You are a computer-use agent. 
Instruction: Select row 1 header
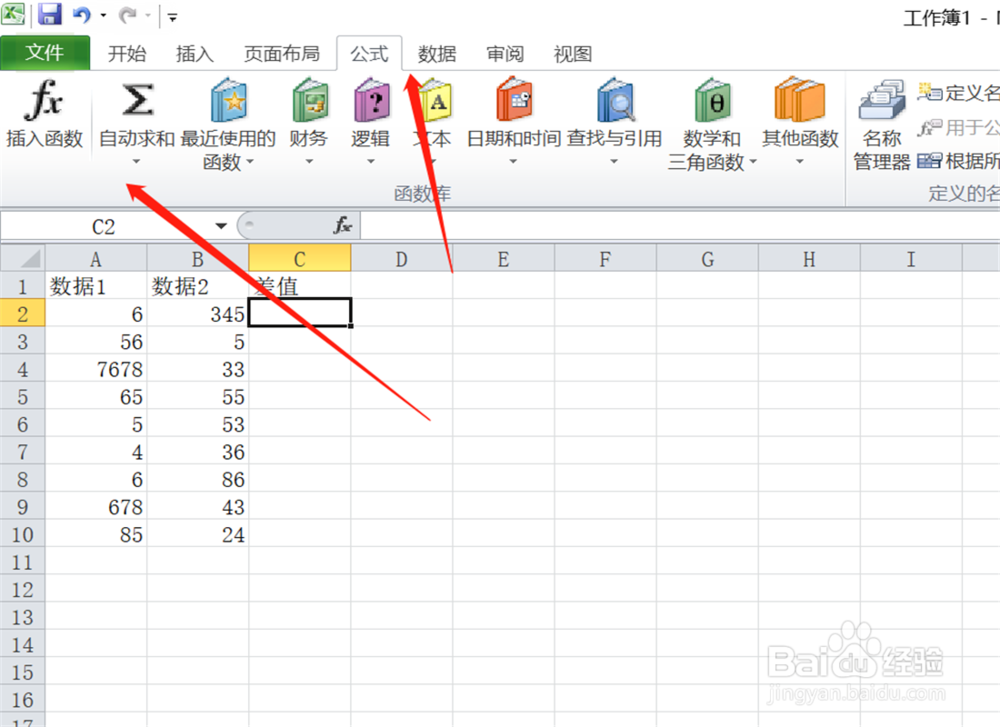[22, 286]
